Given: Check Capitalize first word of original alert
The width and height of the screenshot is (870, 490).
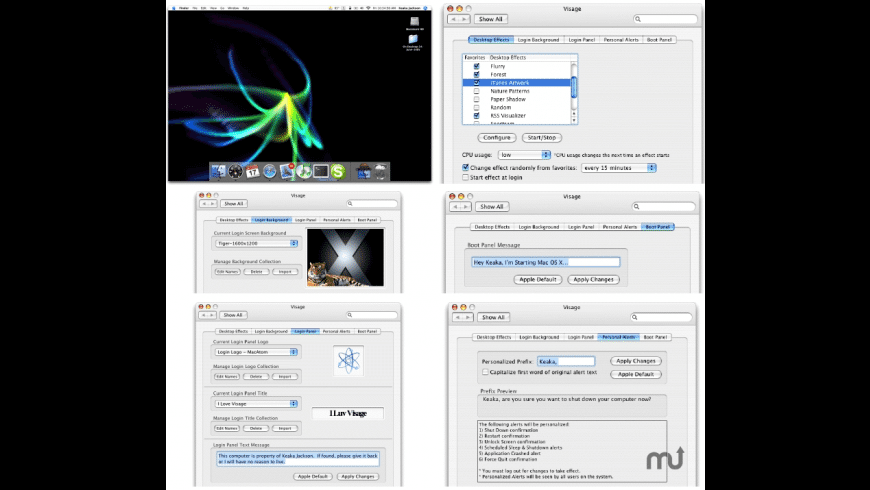Looking at the screenshot, I should (485, 372).
